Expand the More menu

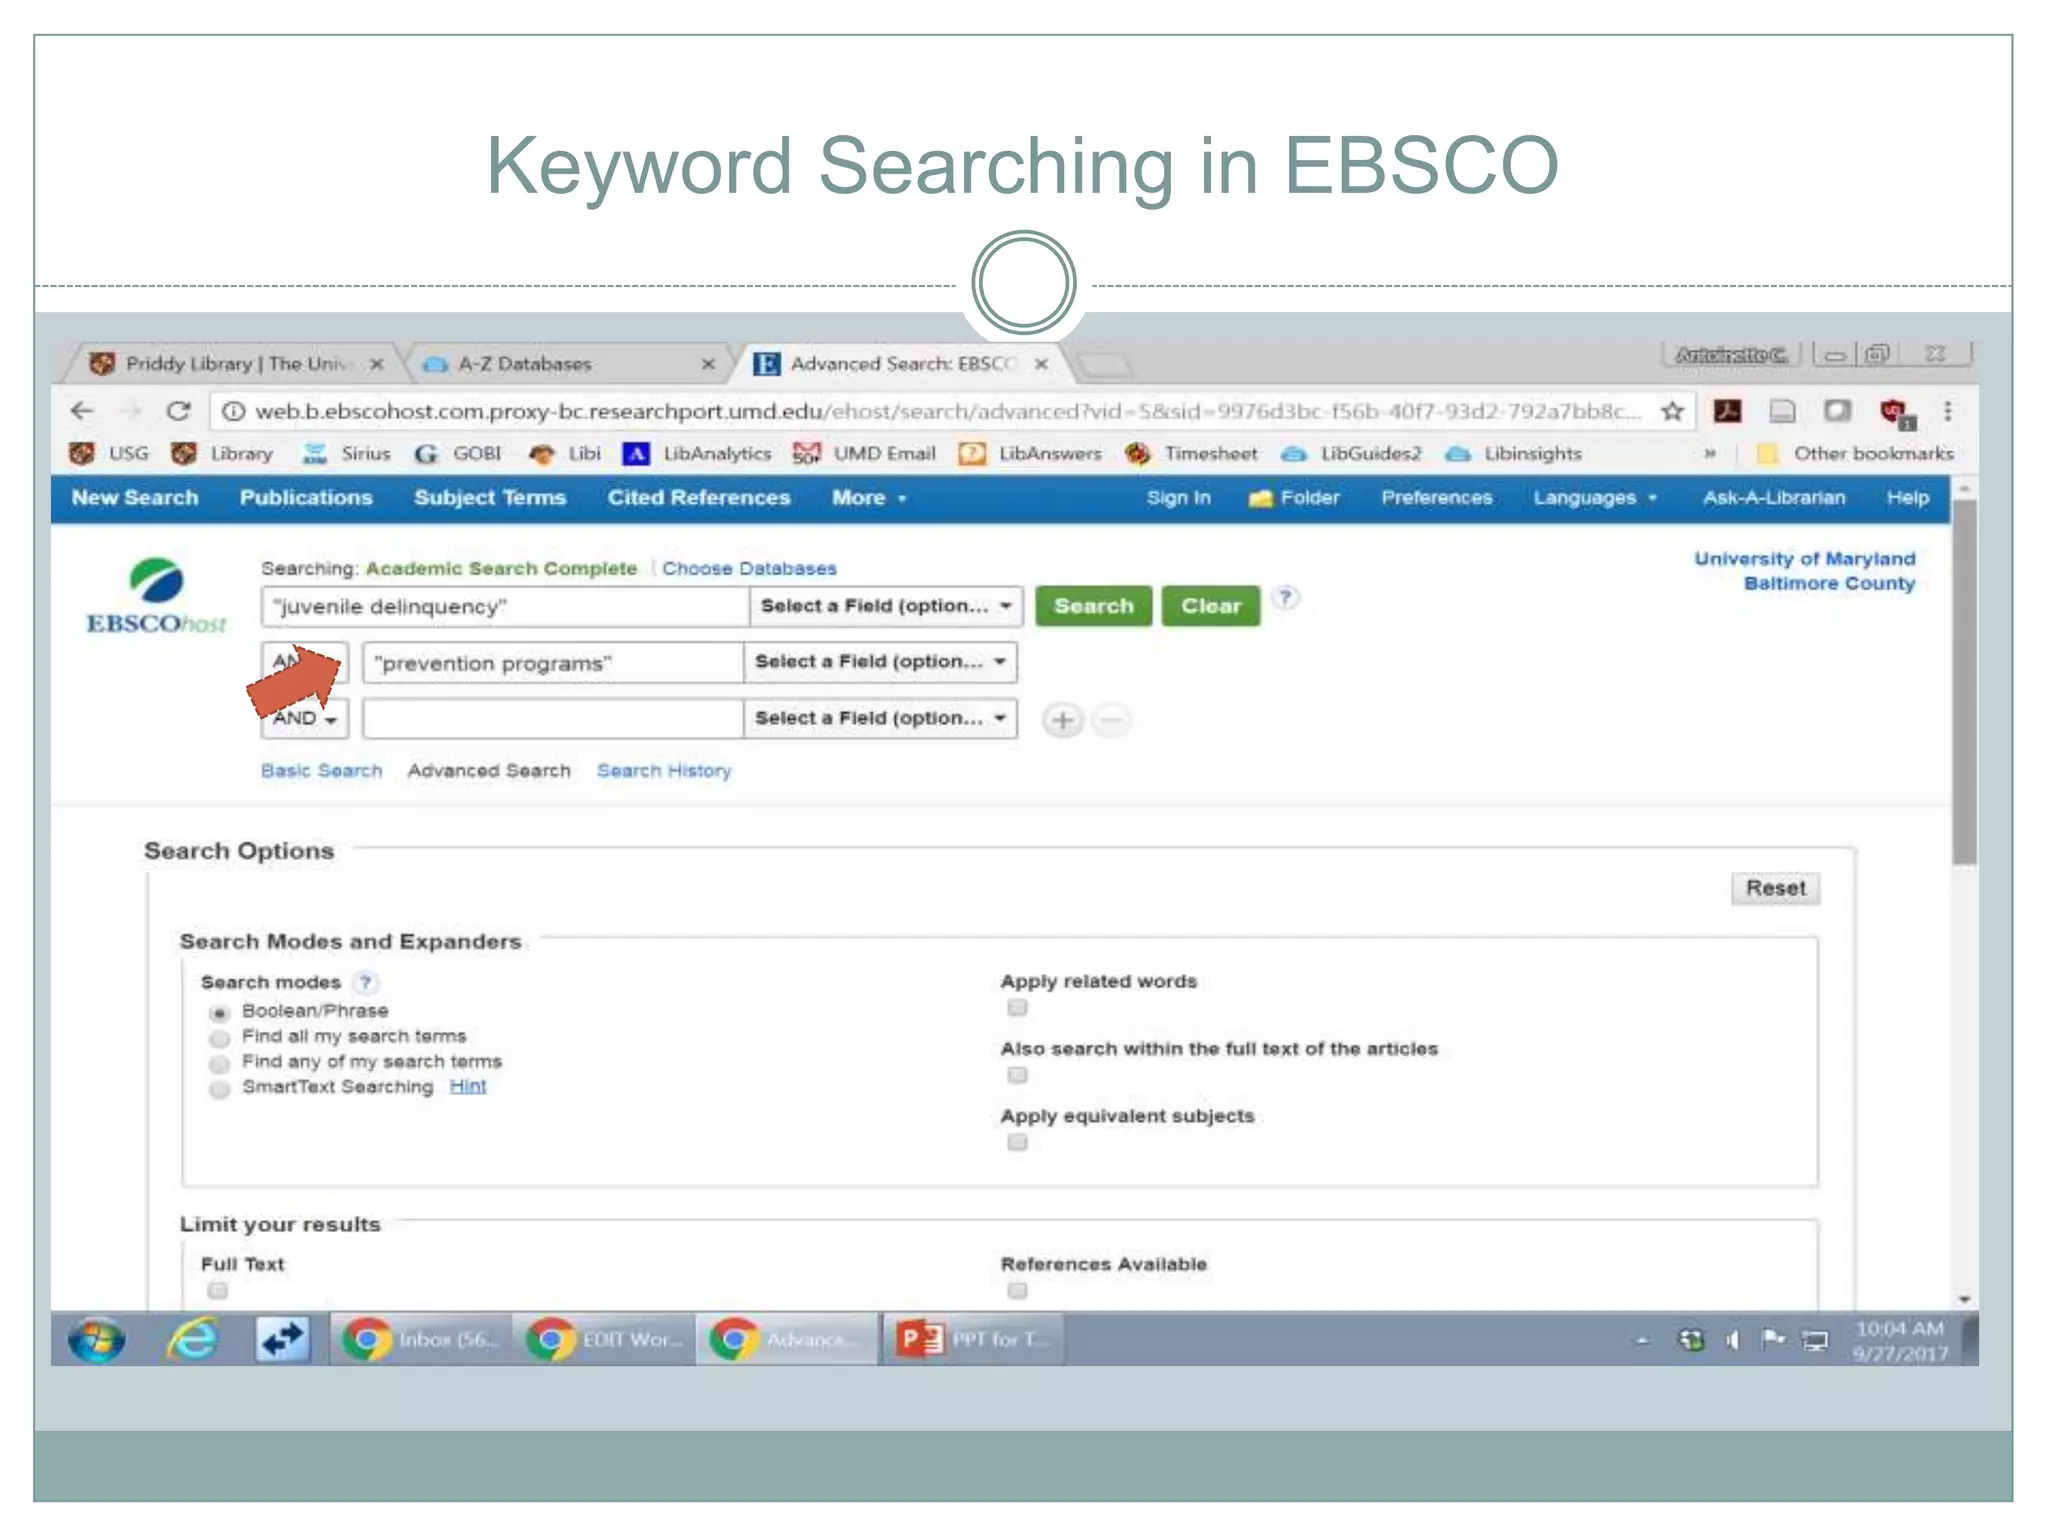[x=869, y=498]
